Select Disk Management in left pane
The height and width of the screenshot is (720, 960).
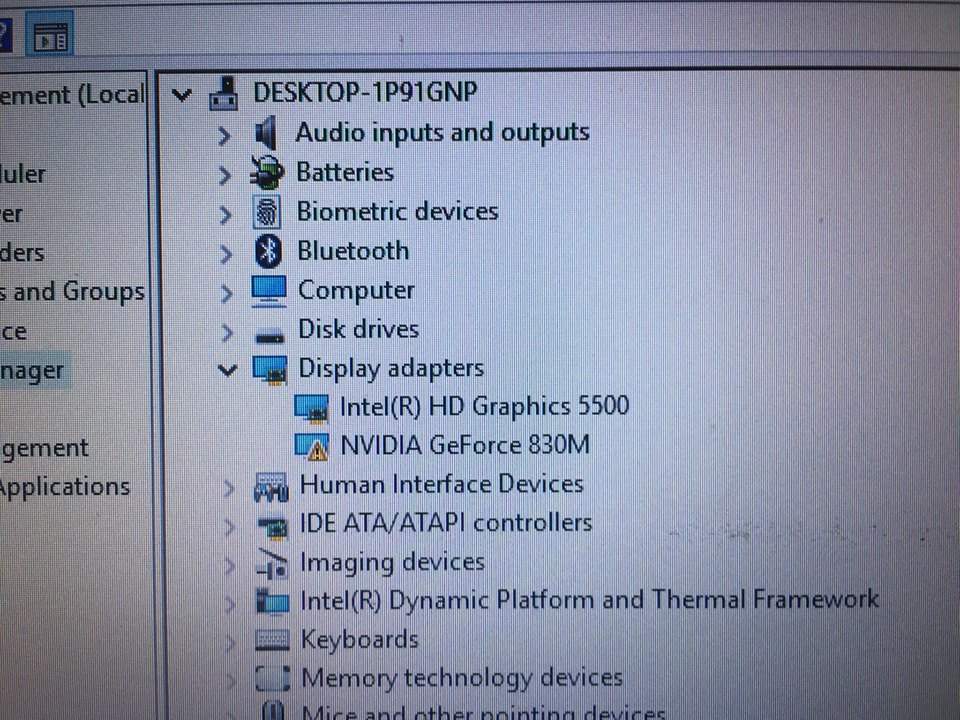pos(44,448)
